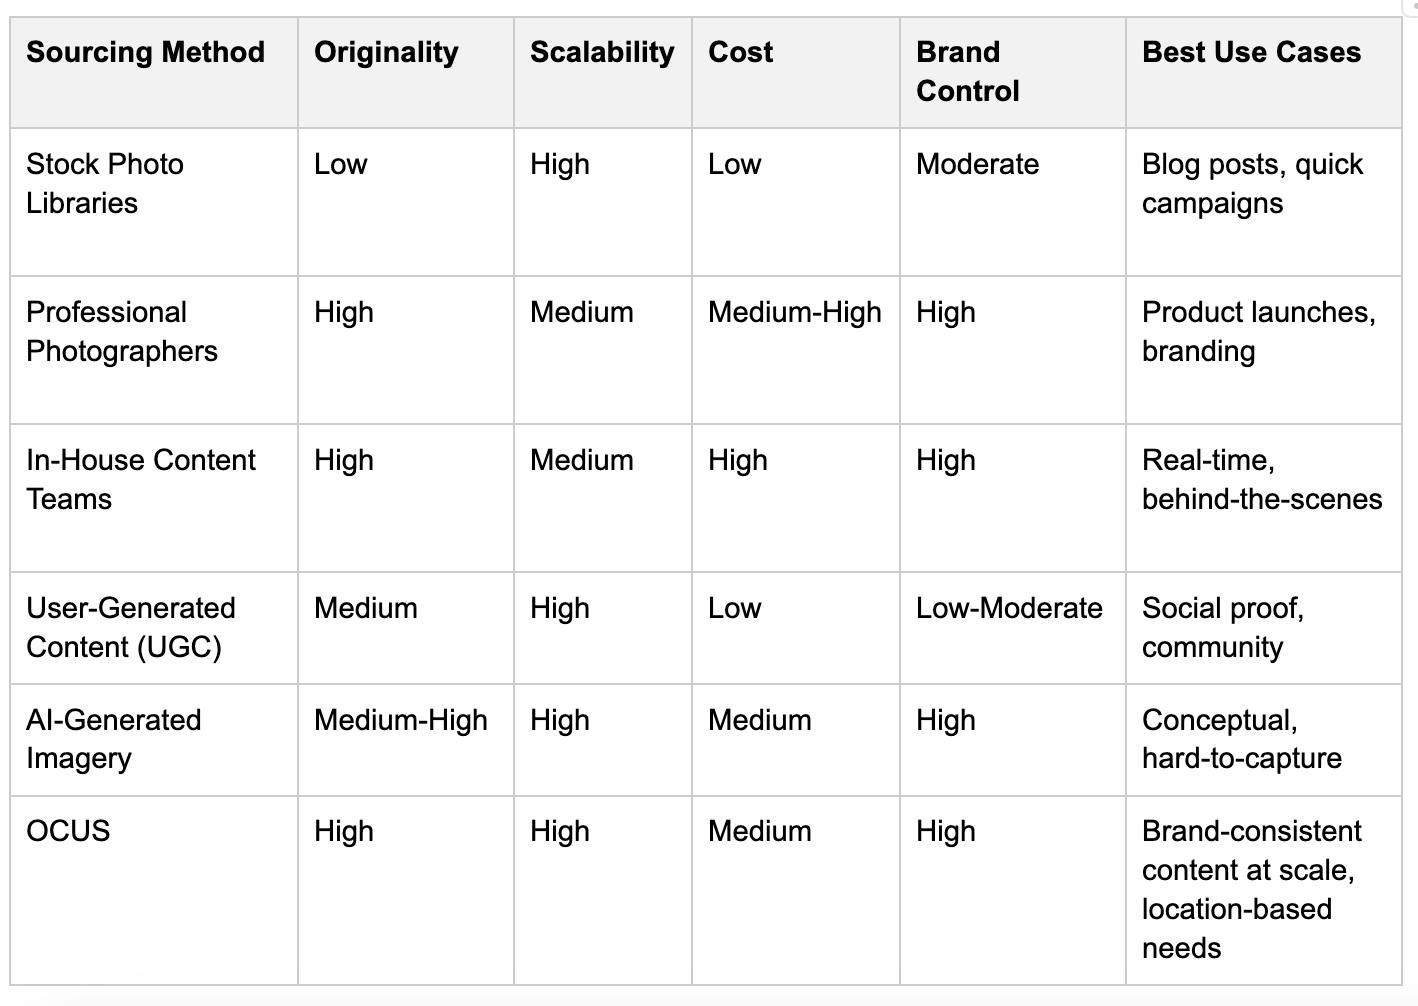The height and width of the screenshot is (1006, 1418).
Task: Click the "Blog posts, quick campaigns" cell
Action: pos(1252,183)
